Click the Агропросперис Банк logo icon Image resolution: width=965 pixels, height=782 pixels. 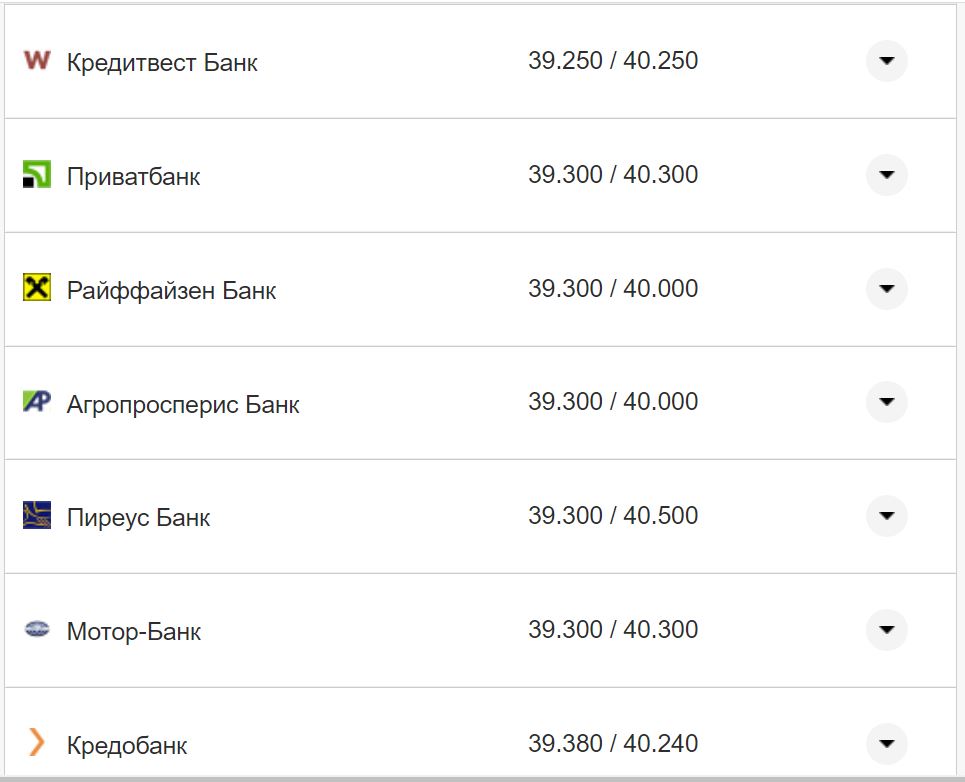pos(36,402)
